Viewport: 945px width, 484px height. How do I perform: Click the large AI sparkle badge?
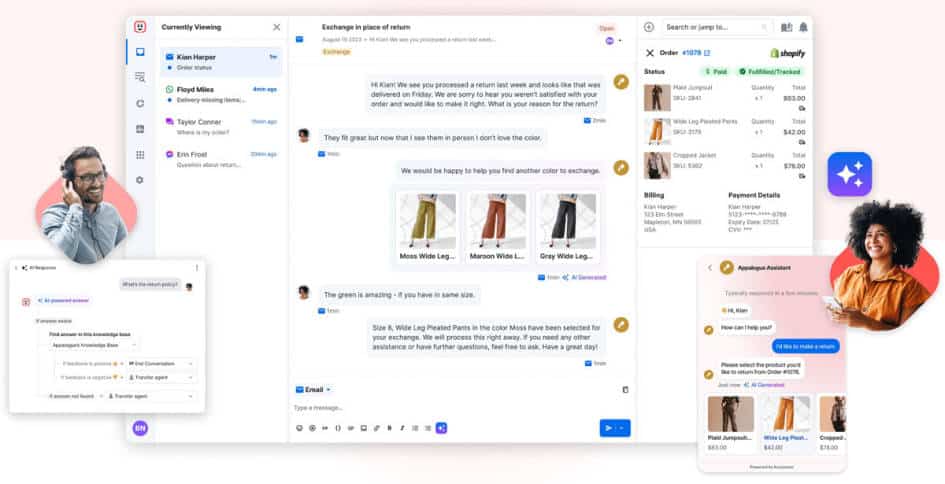click(849, 174)
